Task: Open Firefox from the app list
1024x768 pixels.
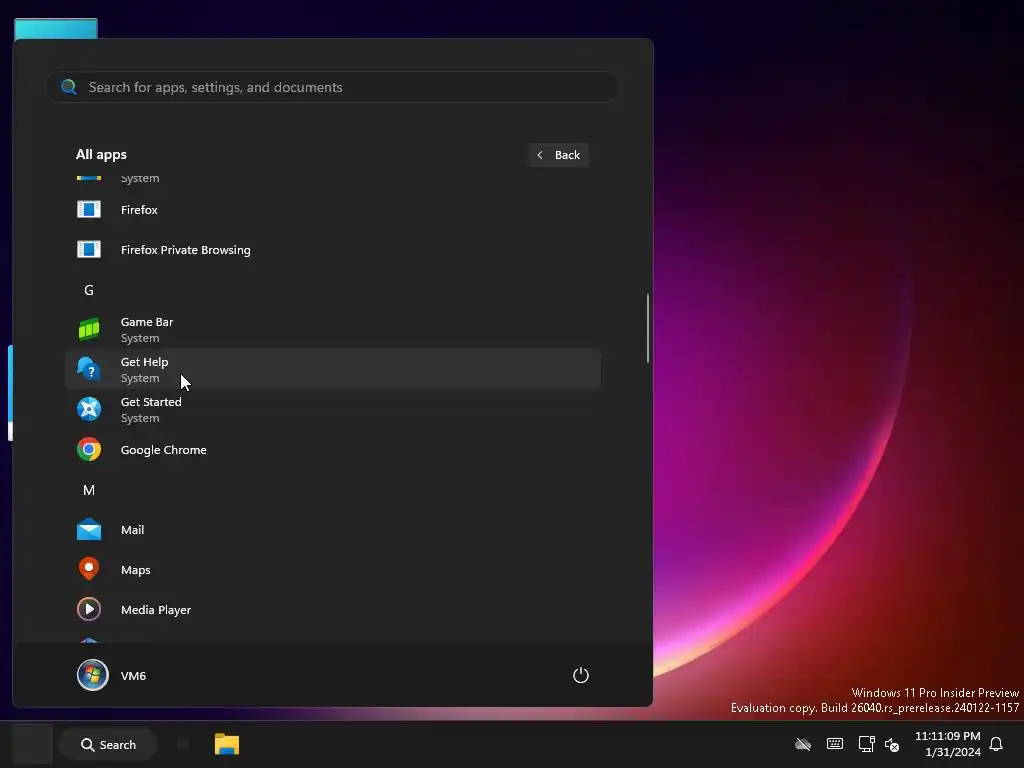Action: pyautogui.click(x=332, y=210)
